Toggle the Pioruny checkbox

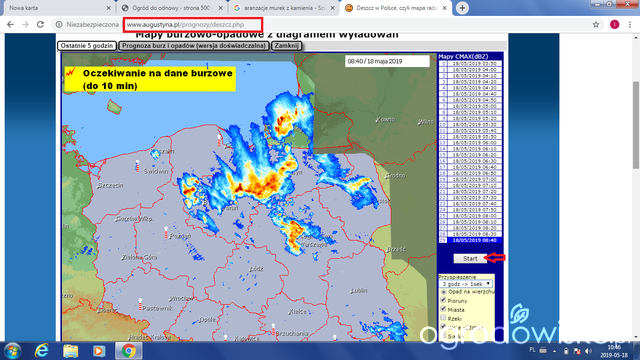[443, 300]
